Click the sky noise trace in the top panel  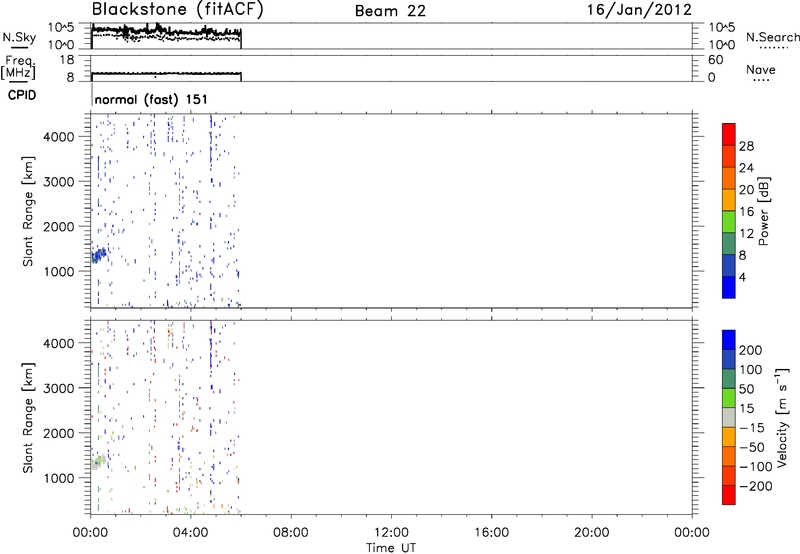tap(166, 31)
